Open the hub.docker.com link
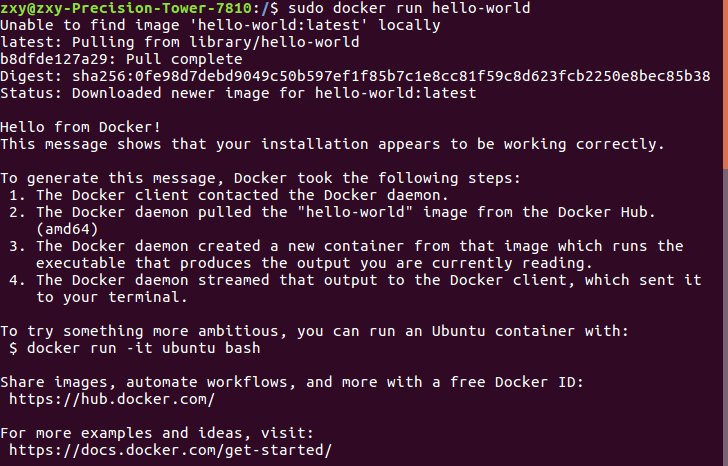Image resolution: width=728 pixels, height=466 pixels. pyautogui.click(x=111, y=399)
